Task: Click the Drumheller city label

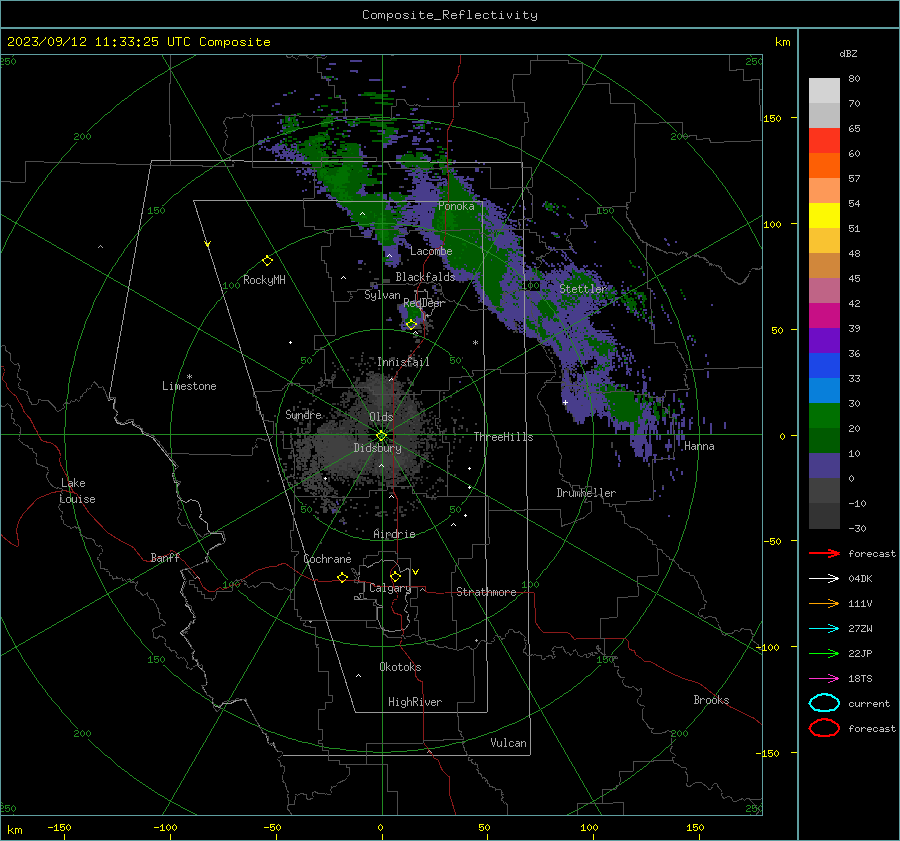Action: coord(586,493)
